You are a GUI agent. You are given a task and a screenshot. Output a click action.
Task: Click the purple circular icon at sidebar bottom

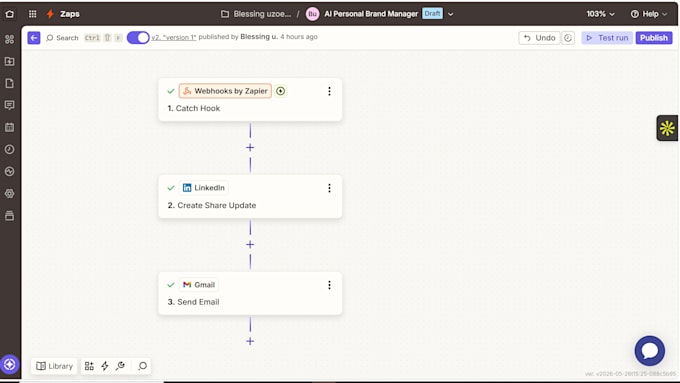point(10,364)
